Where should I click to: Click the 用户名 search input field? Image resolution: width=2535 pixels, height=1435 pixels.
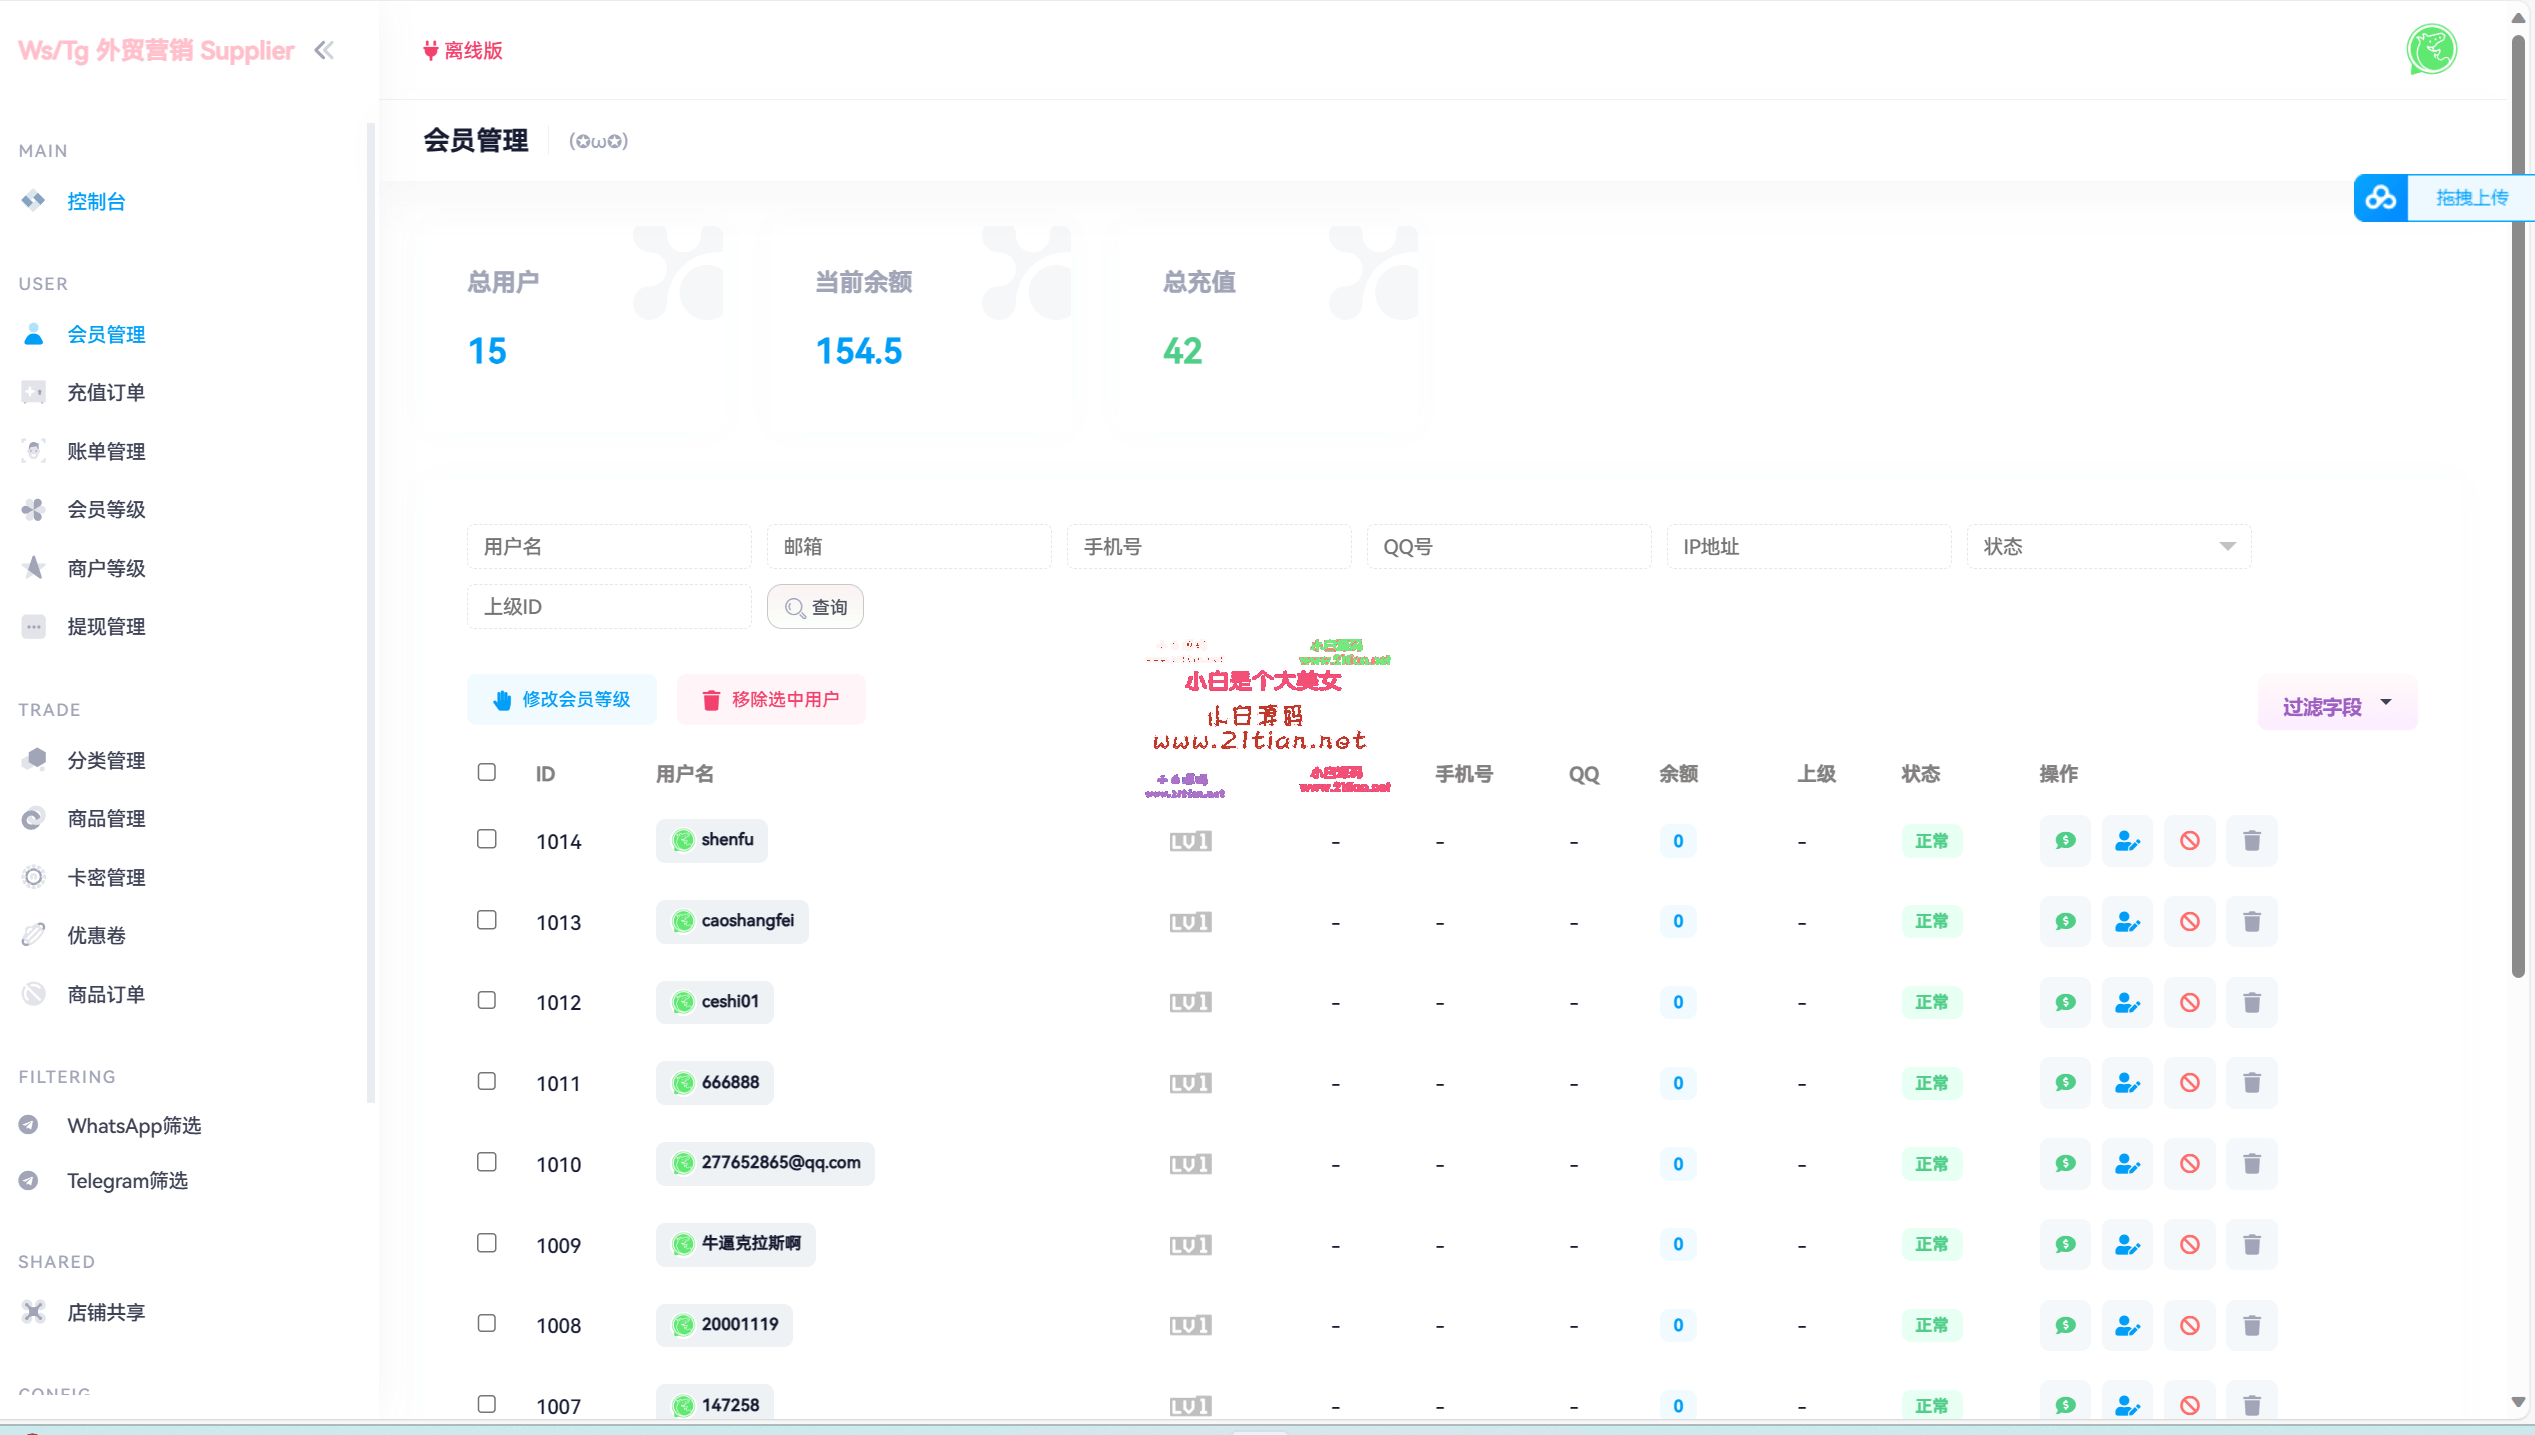[609, 547]
